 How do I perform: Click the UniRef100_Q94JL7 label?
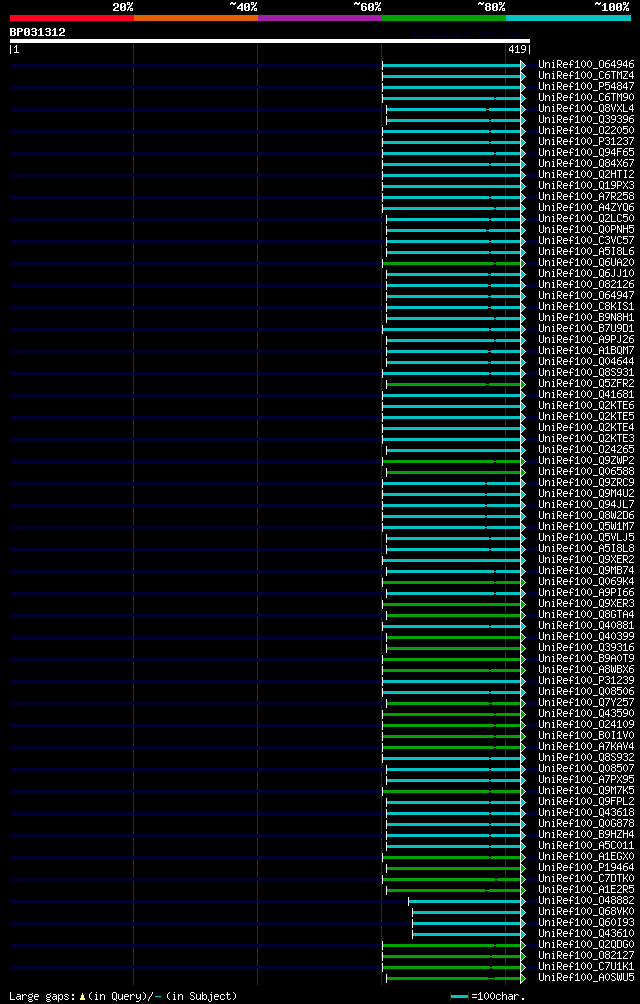click(x=586, y=505)
